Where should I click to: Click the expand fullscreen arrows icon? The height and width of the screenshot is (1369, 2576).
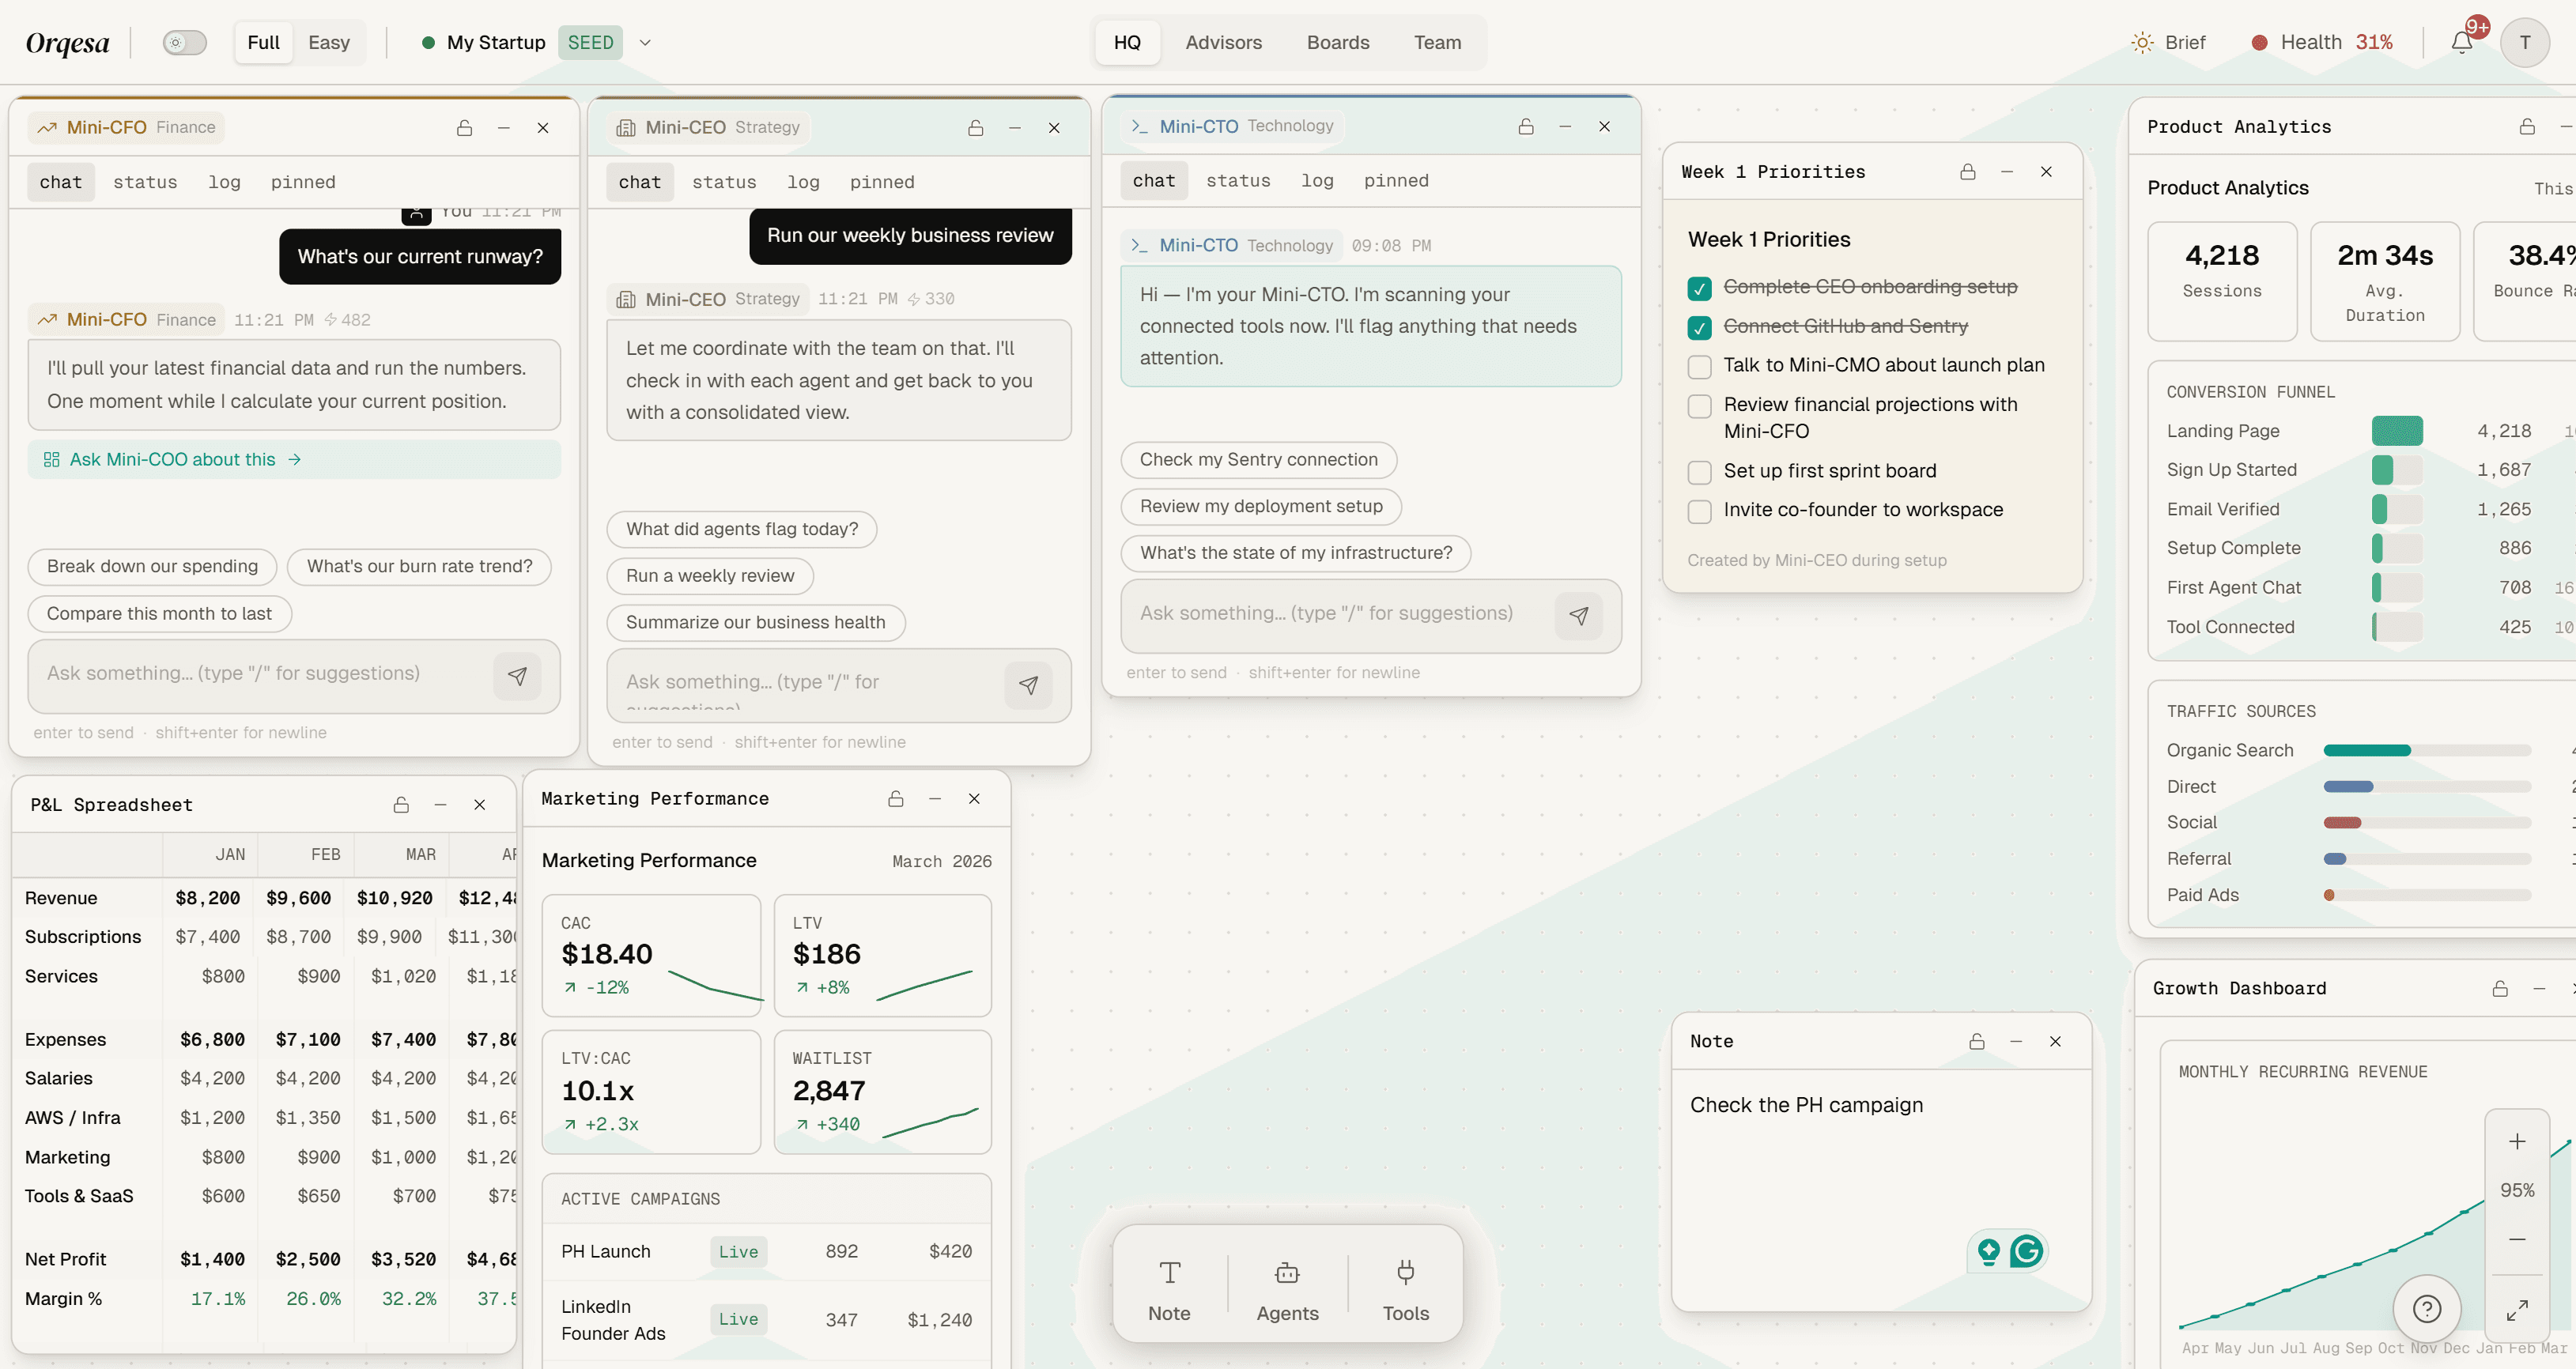tap(2517, 1310)
